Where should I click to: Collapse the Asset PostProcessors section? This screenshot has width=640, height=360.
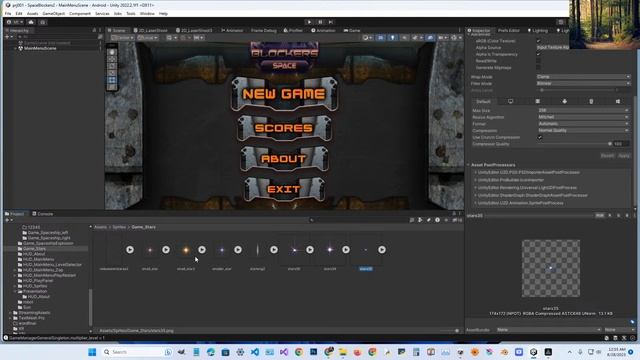pos(468,165)
